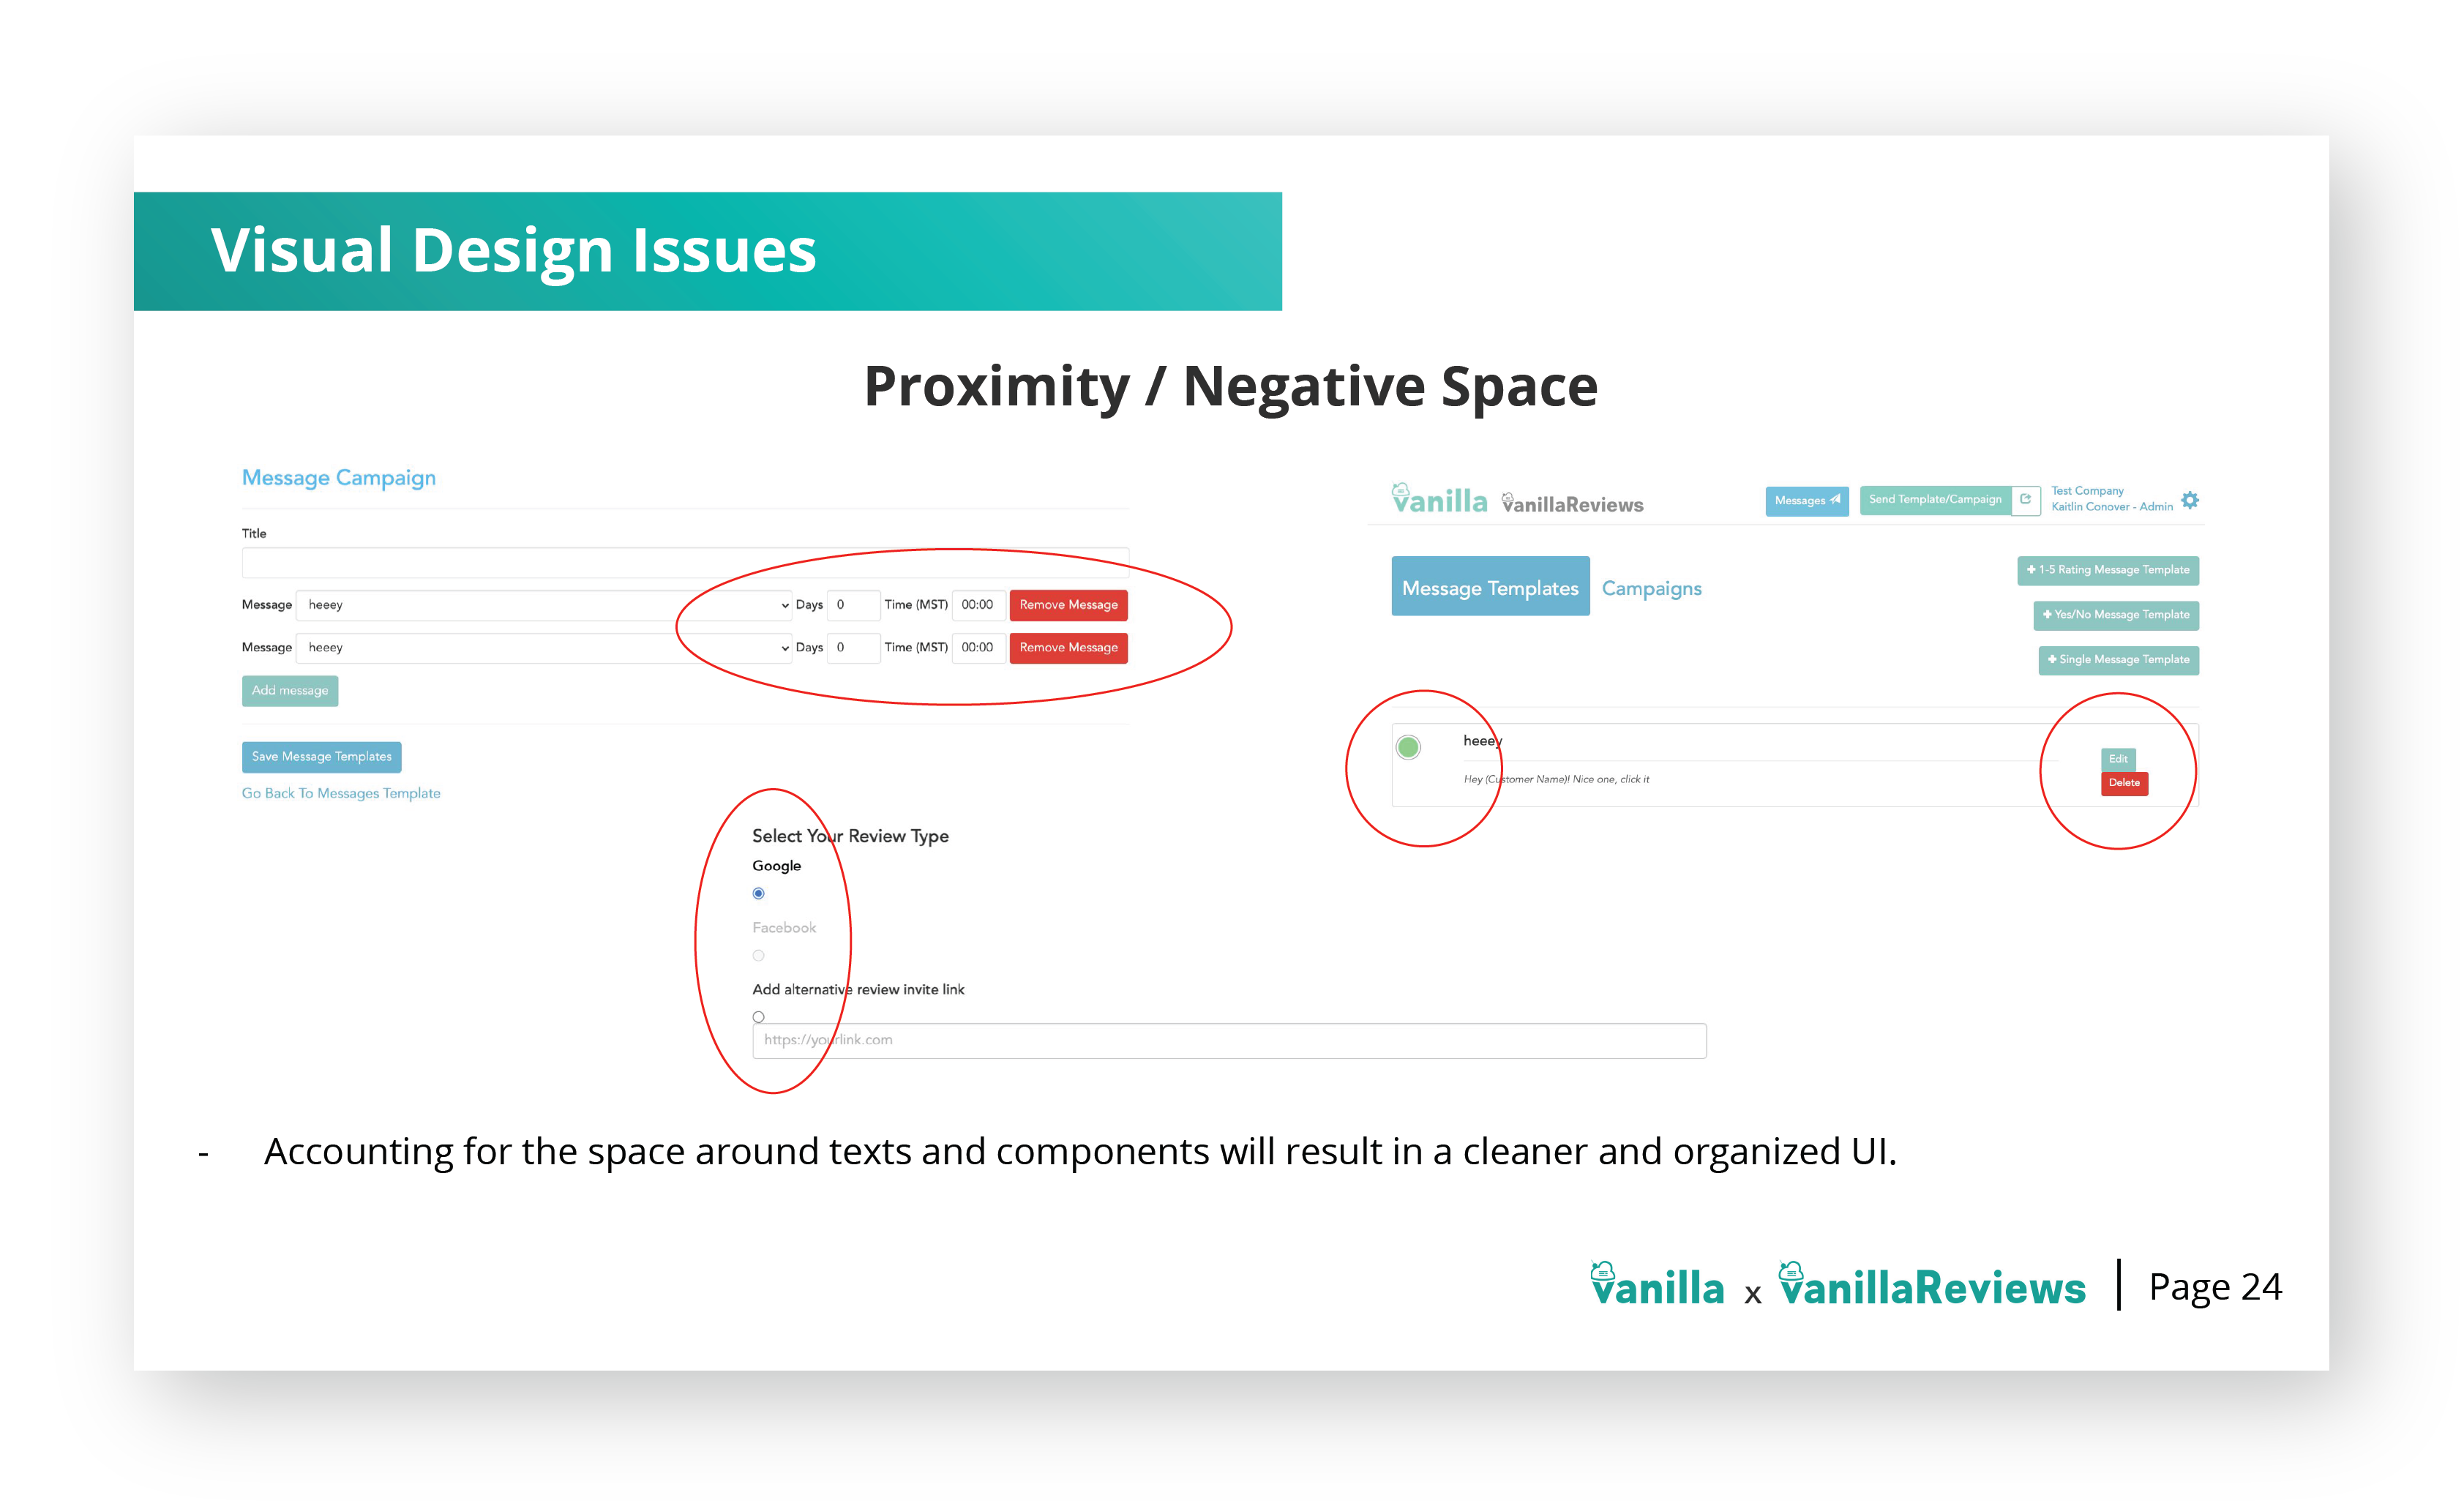This screenshot has height=1506, width=2464.
Task: Select alternative review invite link radio
Action: (x=758, y=1017)
